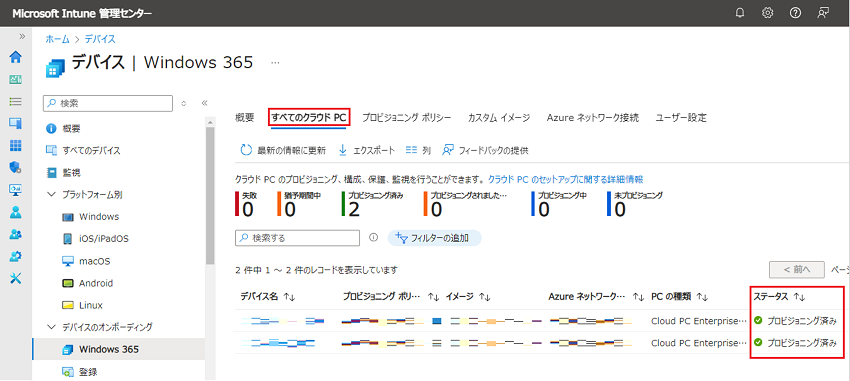The height and width of the screenshot is (381, 850).
Task: Go to Home icon in left rail
Action: coord(16,57)
